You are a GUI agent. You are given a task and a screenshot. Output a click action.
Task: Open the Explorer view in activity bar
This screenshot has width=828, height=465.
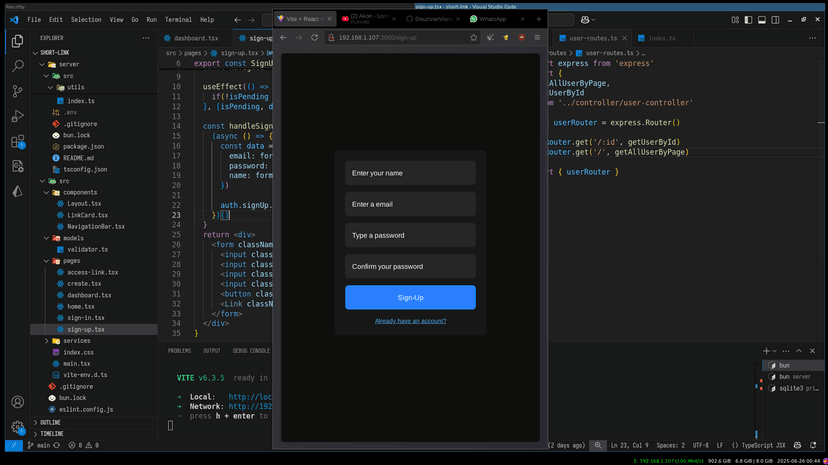tap(17, 41)
